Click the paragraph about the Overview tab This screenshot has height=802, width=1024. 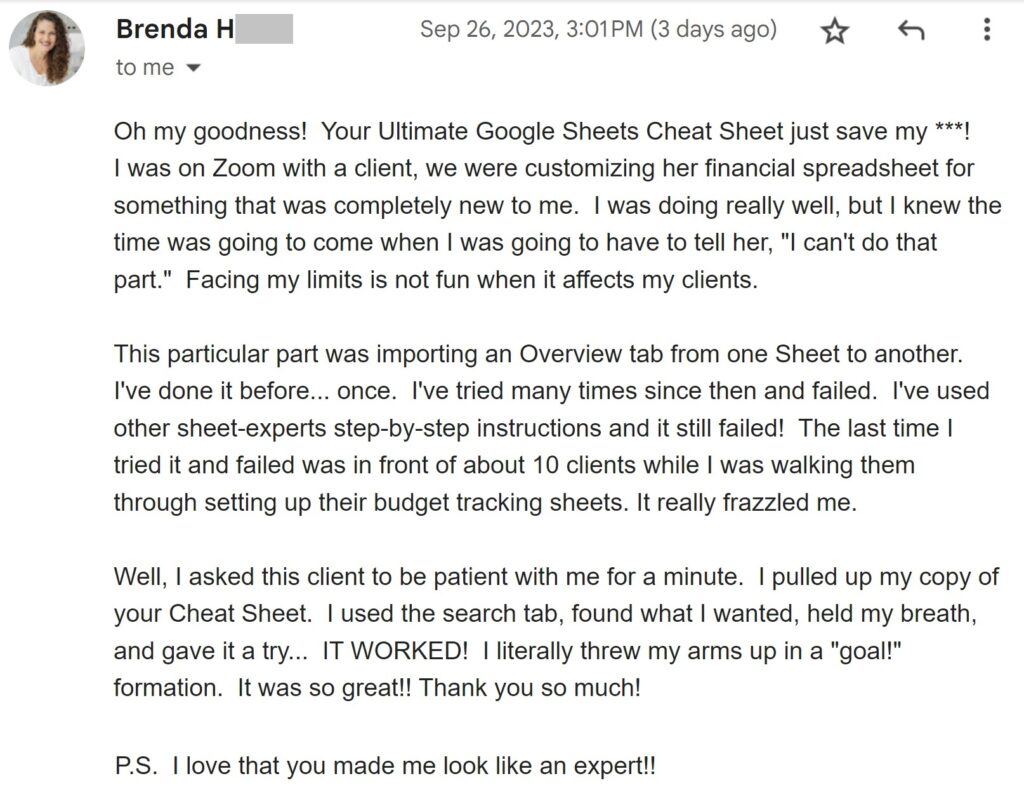(x=550, y=427)
